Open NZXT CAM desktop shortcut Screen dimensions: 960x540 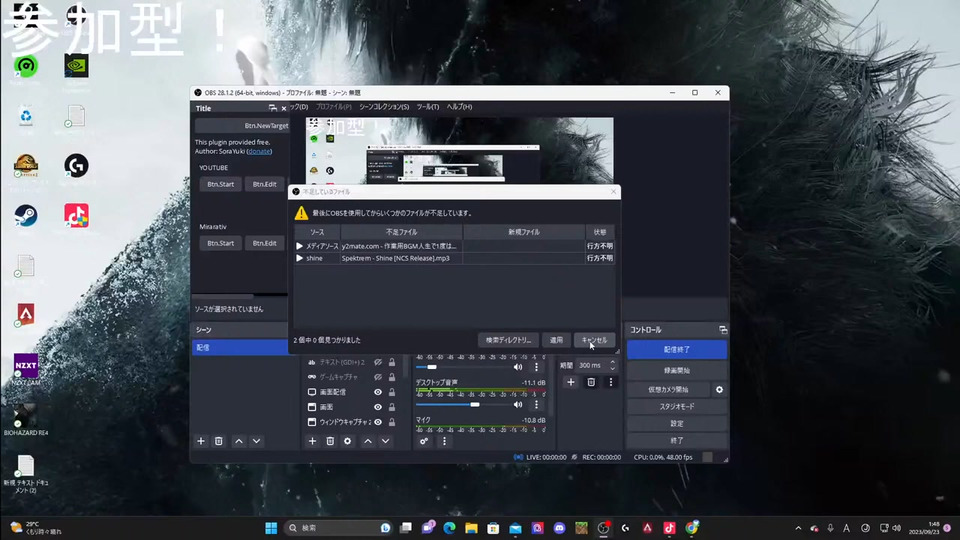[26, 369]
